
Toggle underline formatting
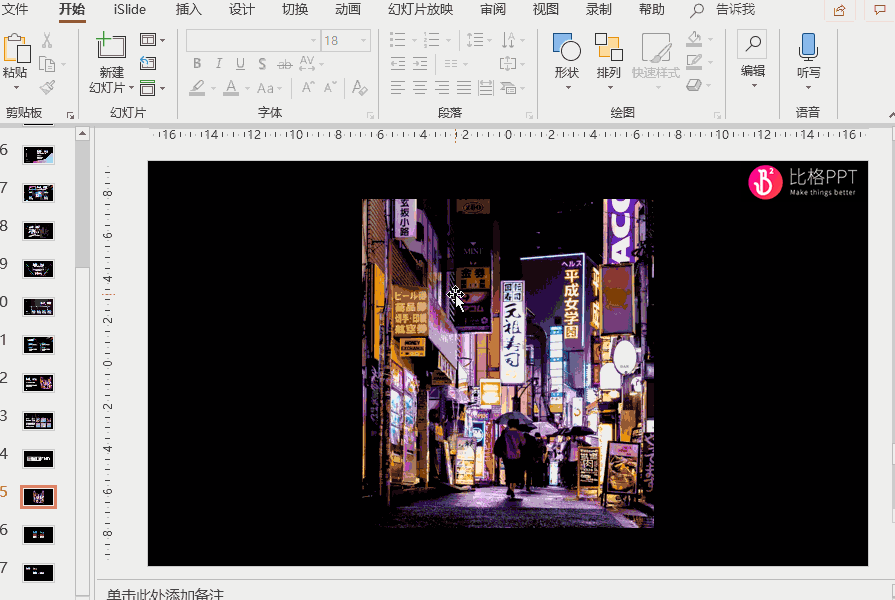240,64
